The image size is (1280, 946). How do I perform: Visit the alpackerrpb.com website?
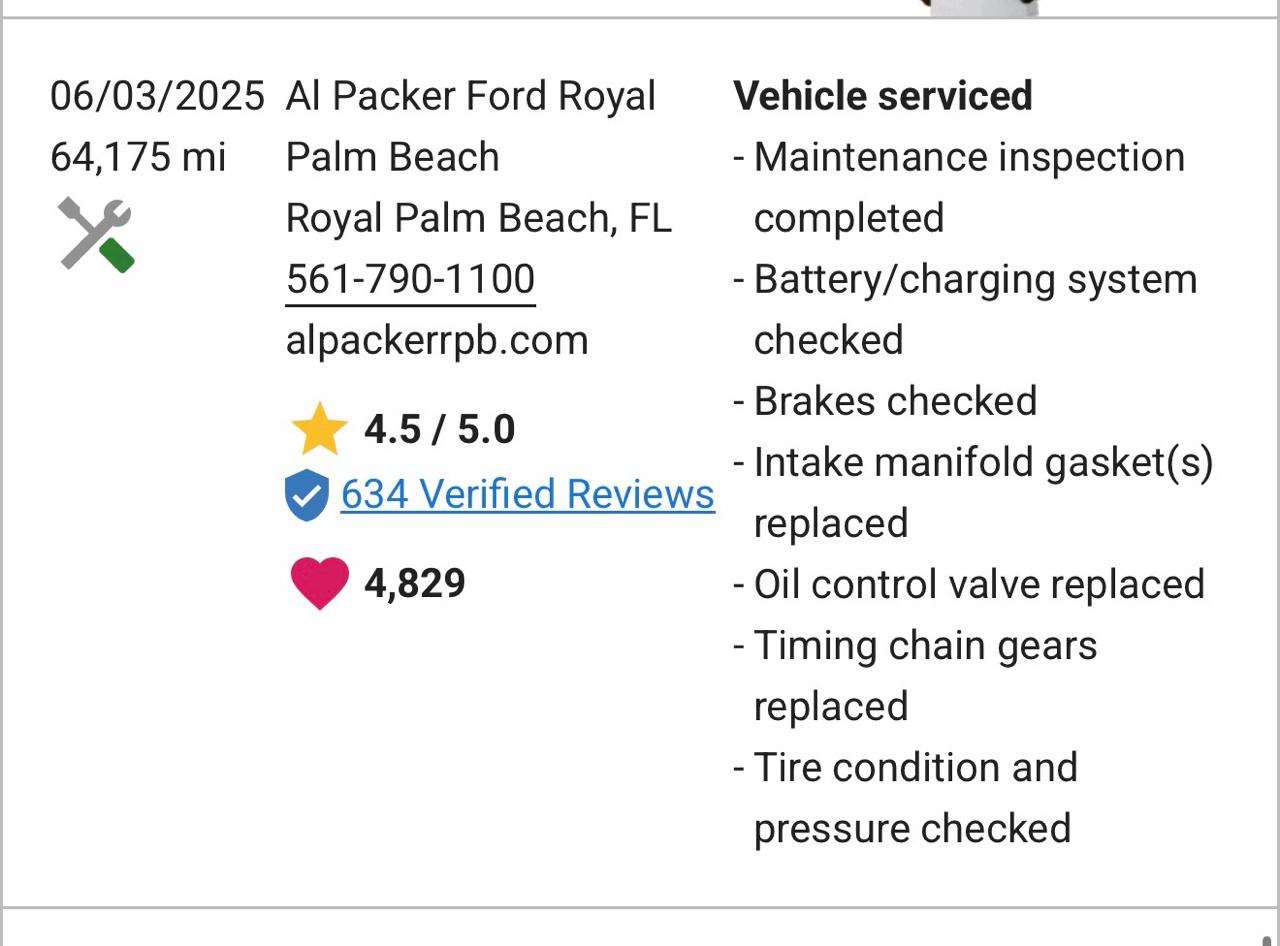pos(437,339)
